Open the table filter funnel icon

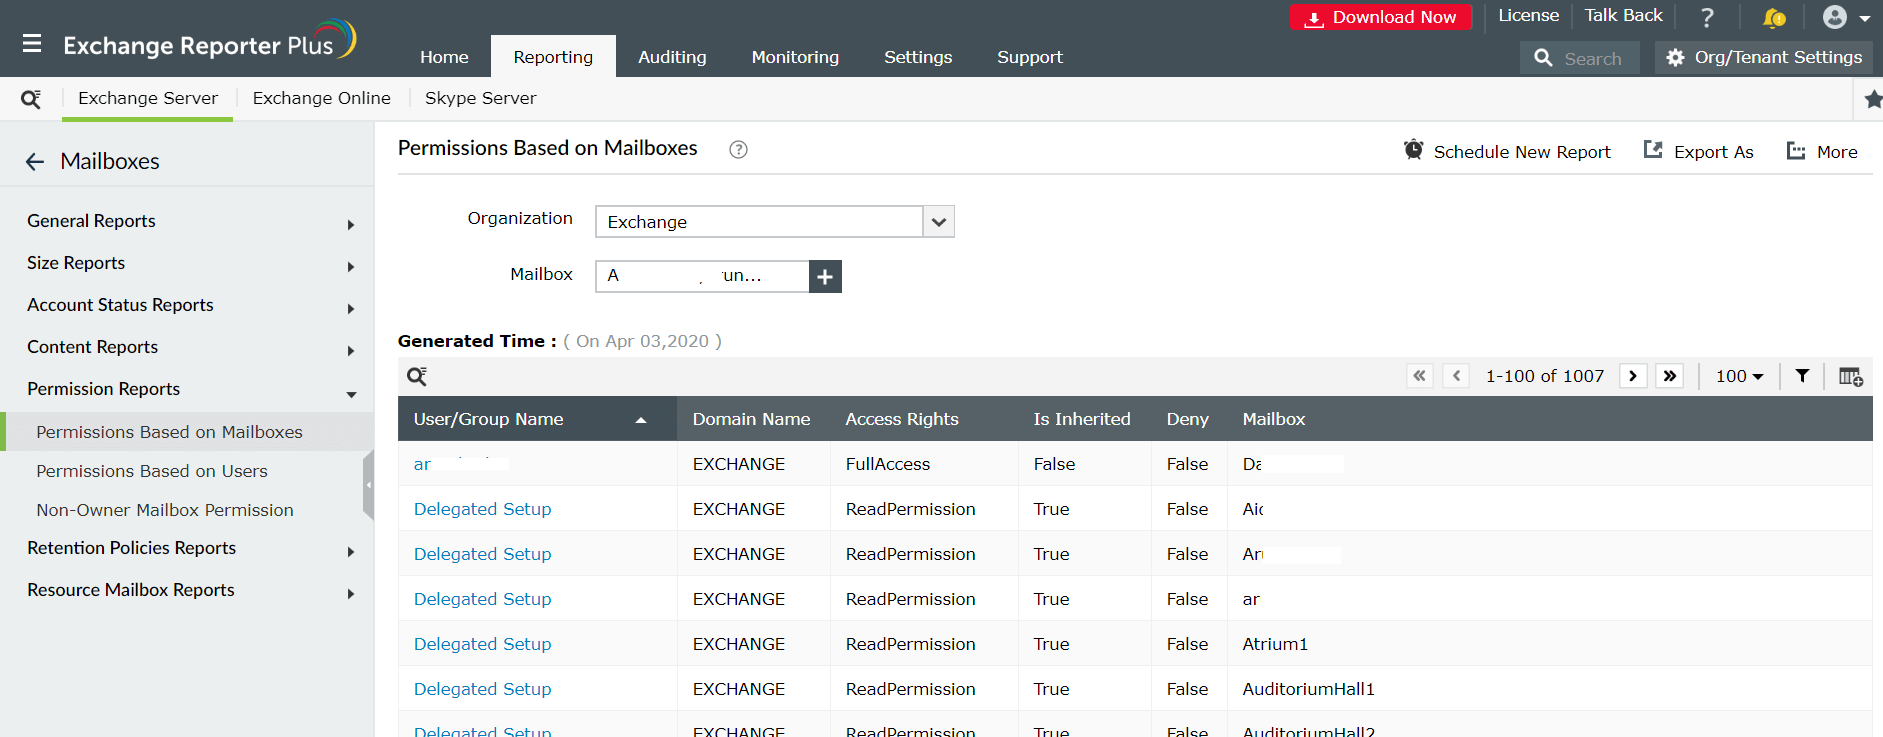tap(1802, 376)
